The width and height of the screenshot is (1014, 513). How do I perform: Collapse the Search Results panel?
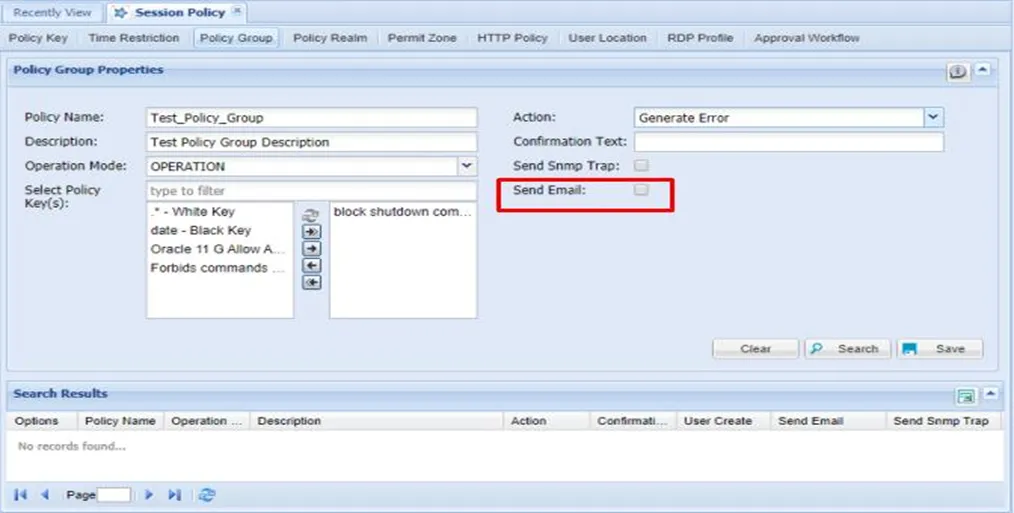point(990,394)
